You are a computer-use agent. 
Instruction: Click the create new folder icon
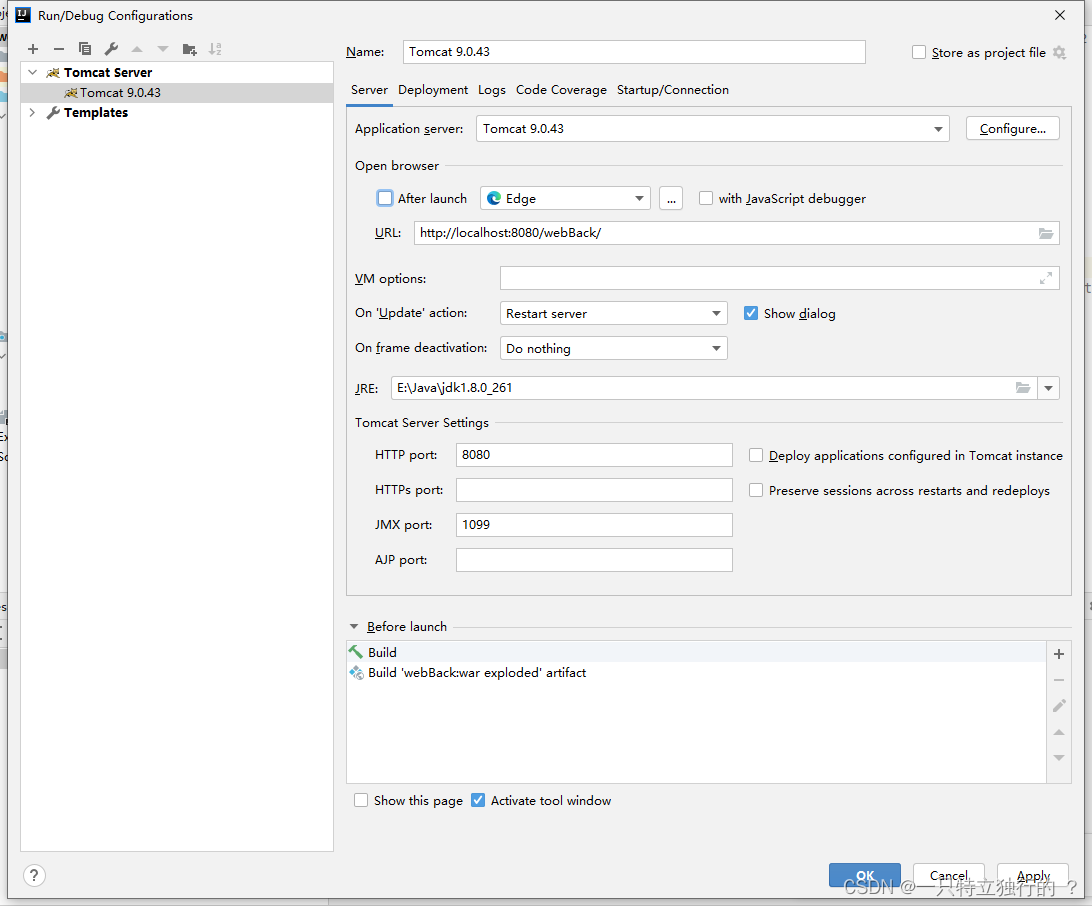(189, 48)
